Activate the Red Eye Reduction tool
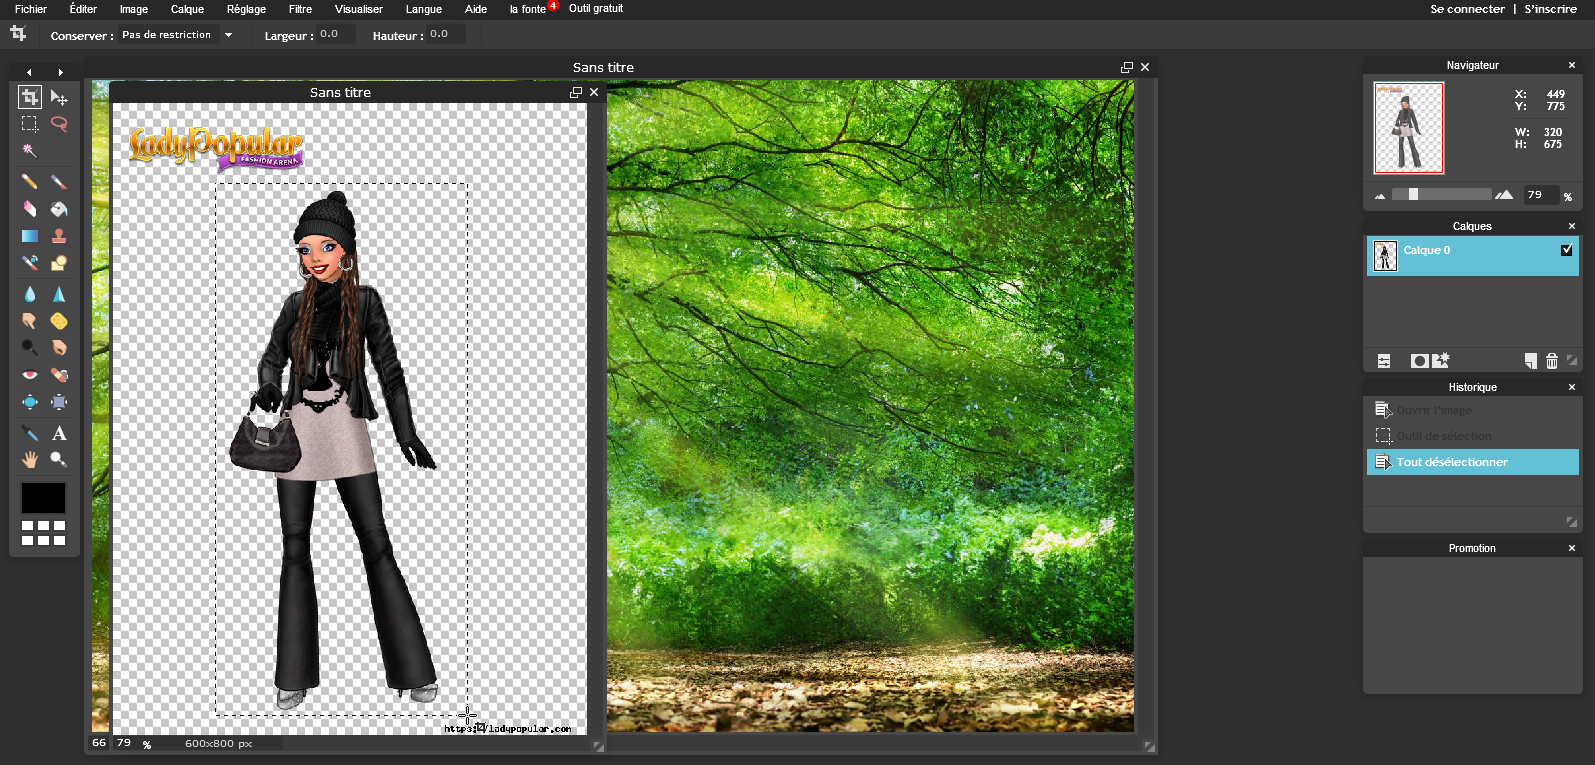1595x765 pixels. click(30, 375)
